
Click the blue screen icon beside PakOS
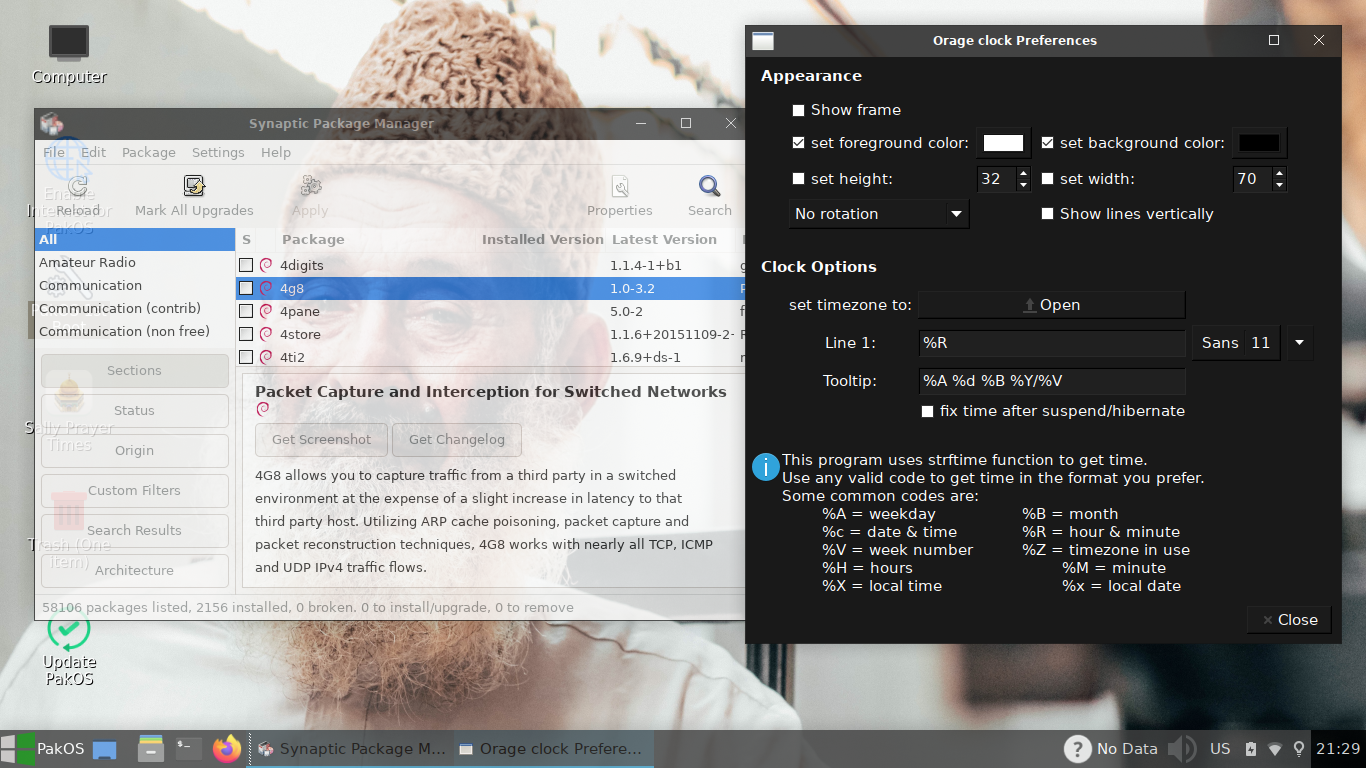pyautogui.click(x=105, y=749)
